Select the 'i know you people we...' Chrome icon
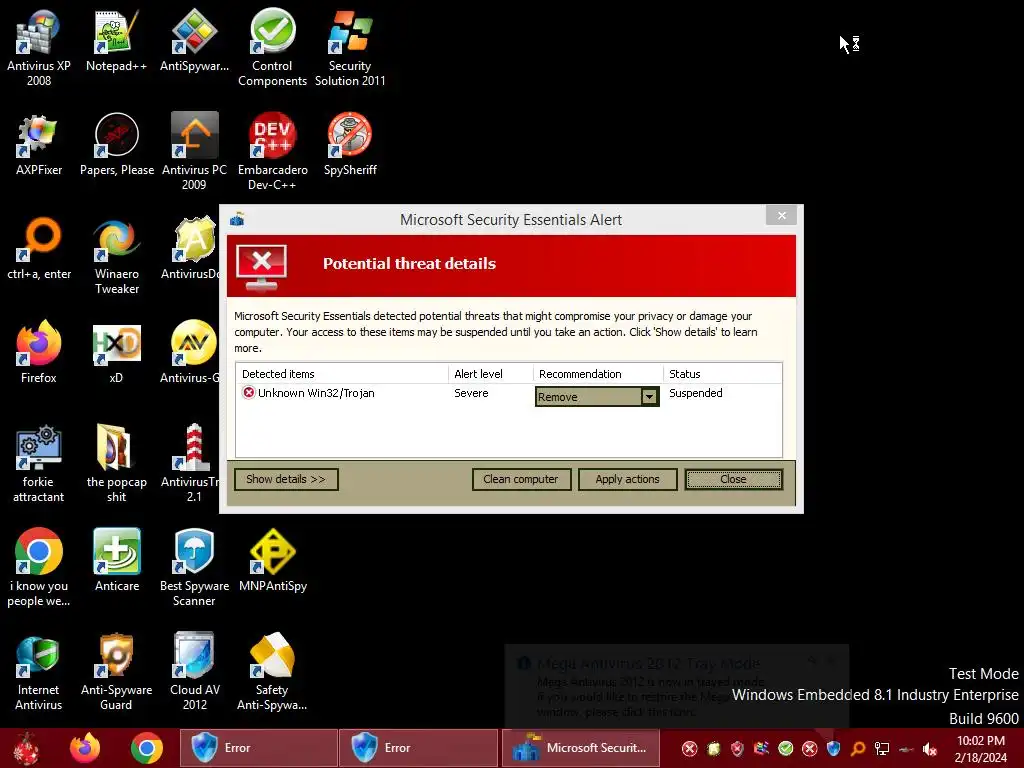This screenshot has width=1024, height=768. click(x=39, y=568)
